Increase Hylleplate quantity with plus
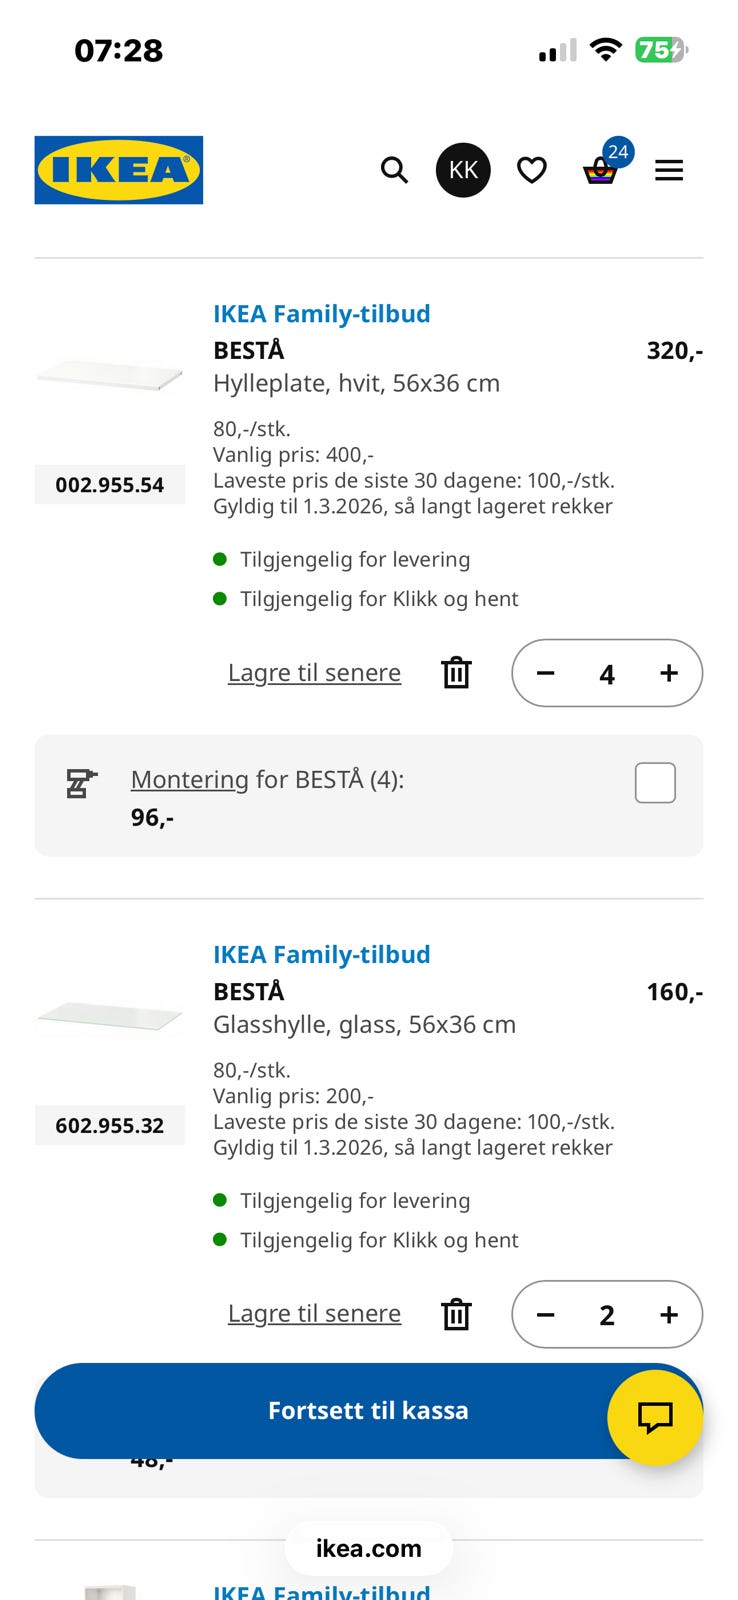 click(x=669, y=673)
